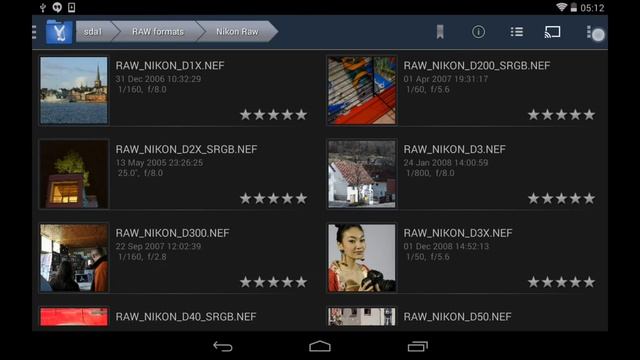Click exposure text 1/60, f/5.6

click(x=427, y=89)
